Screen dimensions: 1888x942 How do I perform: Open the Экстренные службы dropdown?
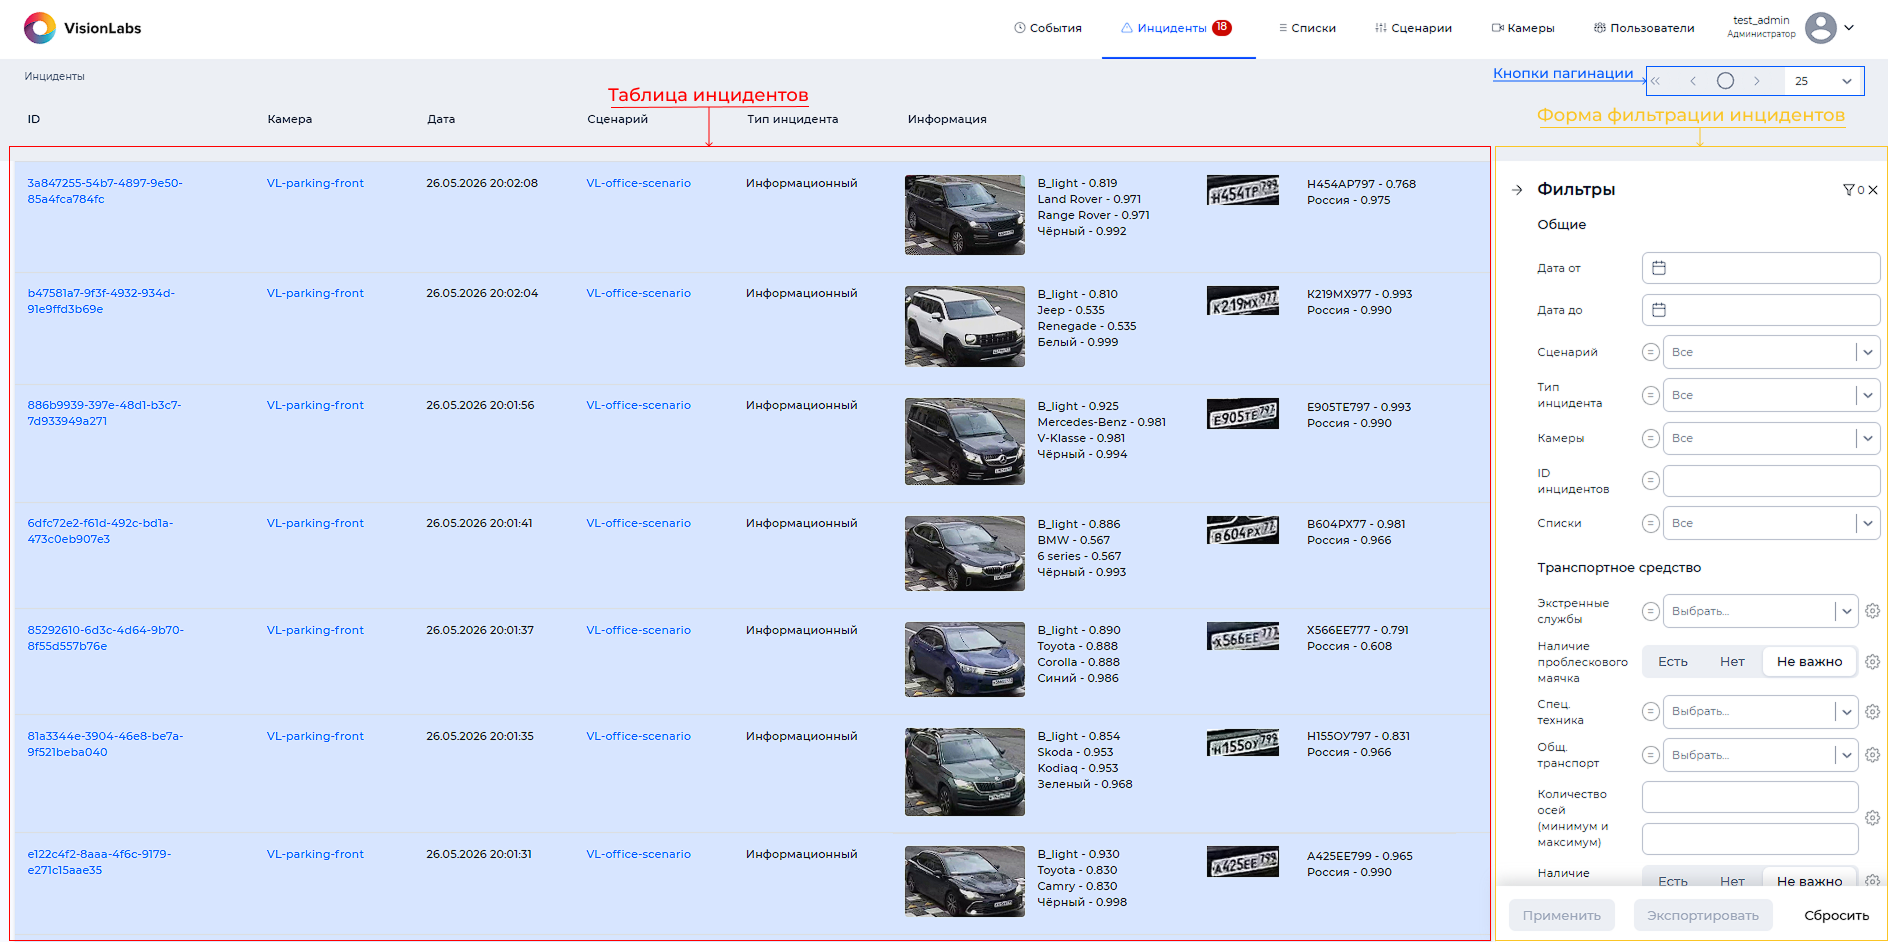click(1760, 611)
